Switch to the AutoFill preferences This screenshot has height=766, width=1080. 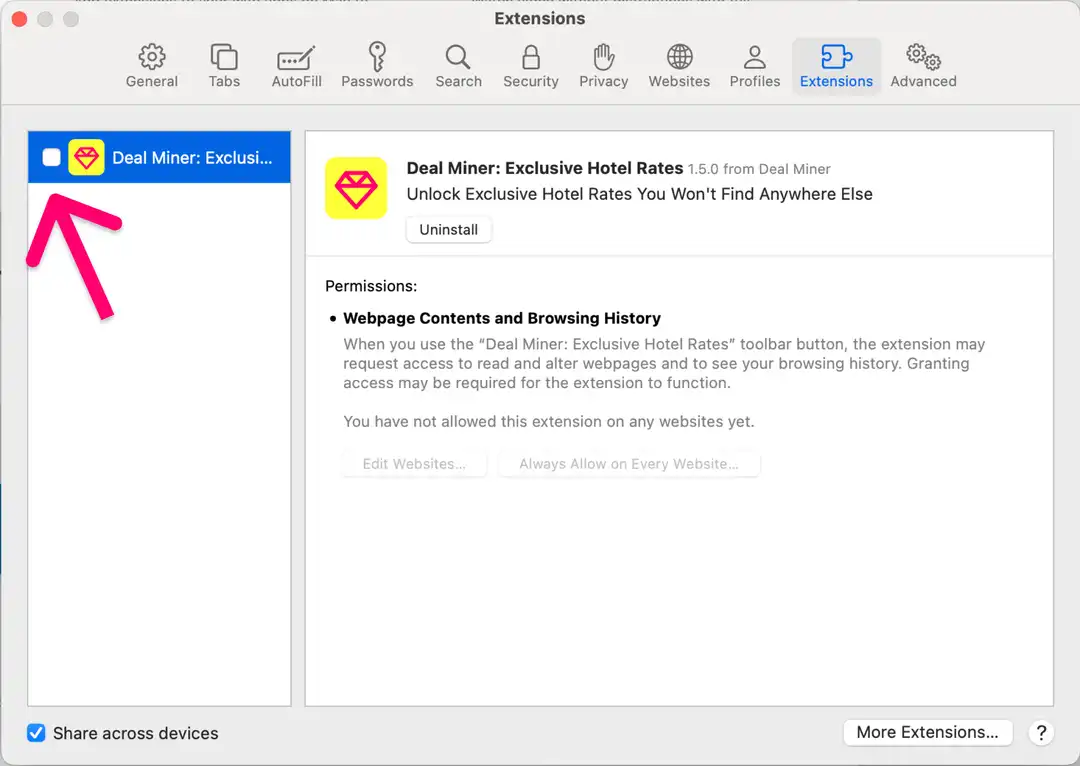(296, 67)
